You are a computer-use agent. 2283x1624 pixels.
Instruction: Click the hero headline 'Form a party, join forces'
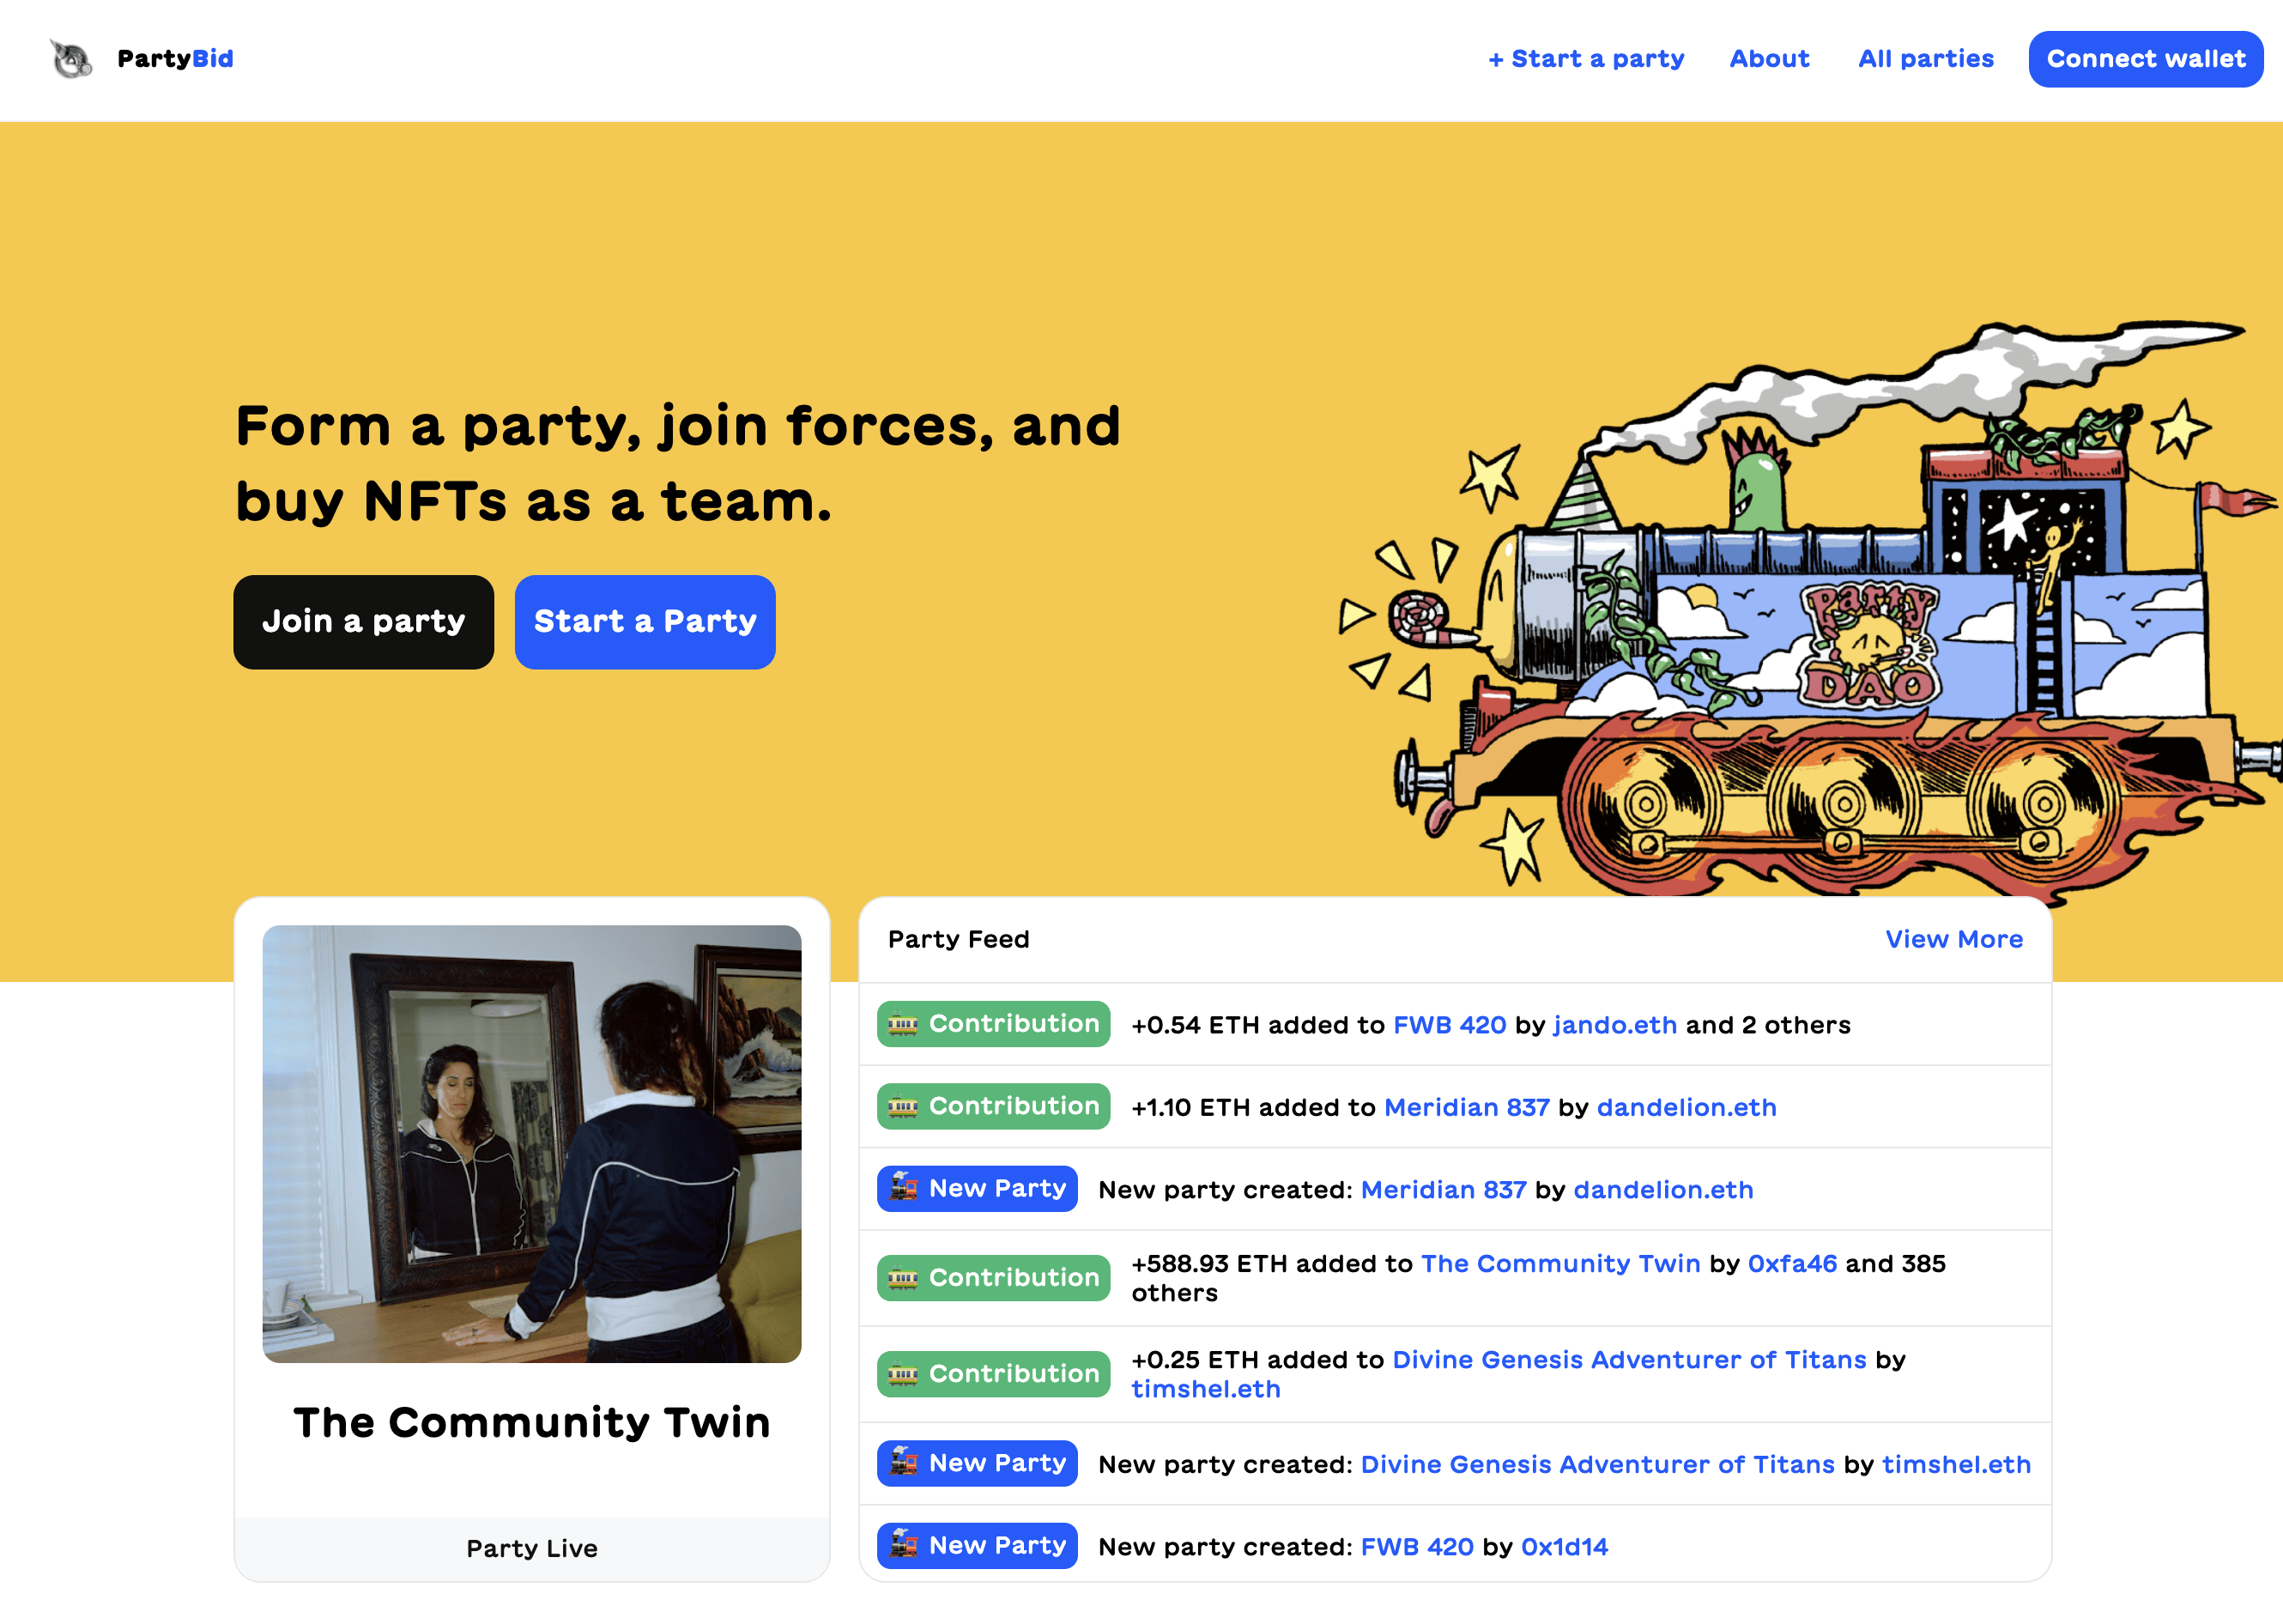pos(678,463)
